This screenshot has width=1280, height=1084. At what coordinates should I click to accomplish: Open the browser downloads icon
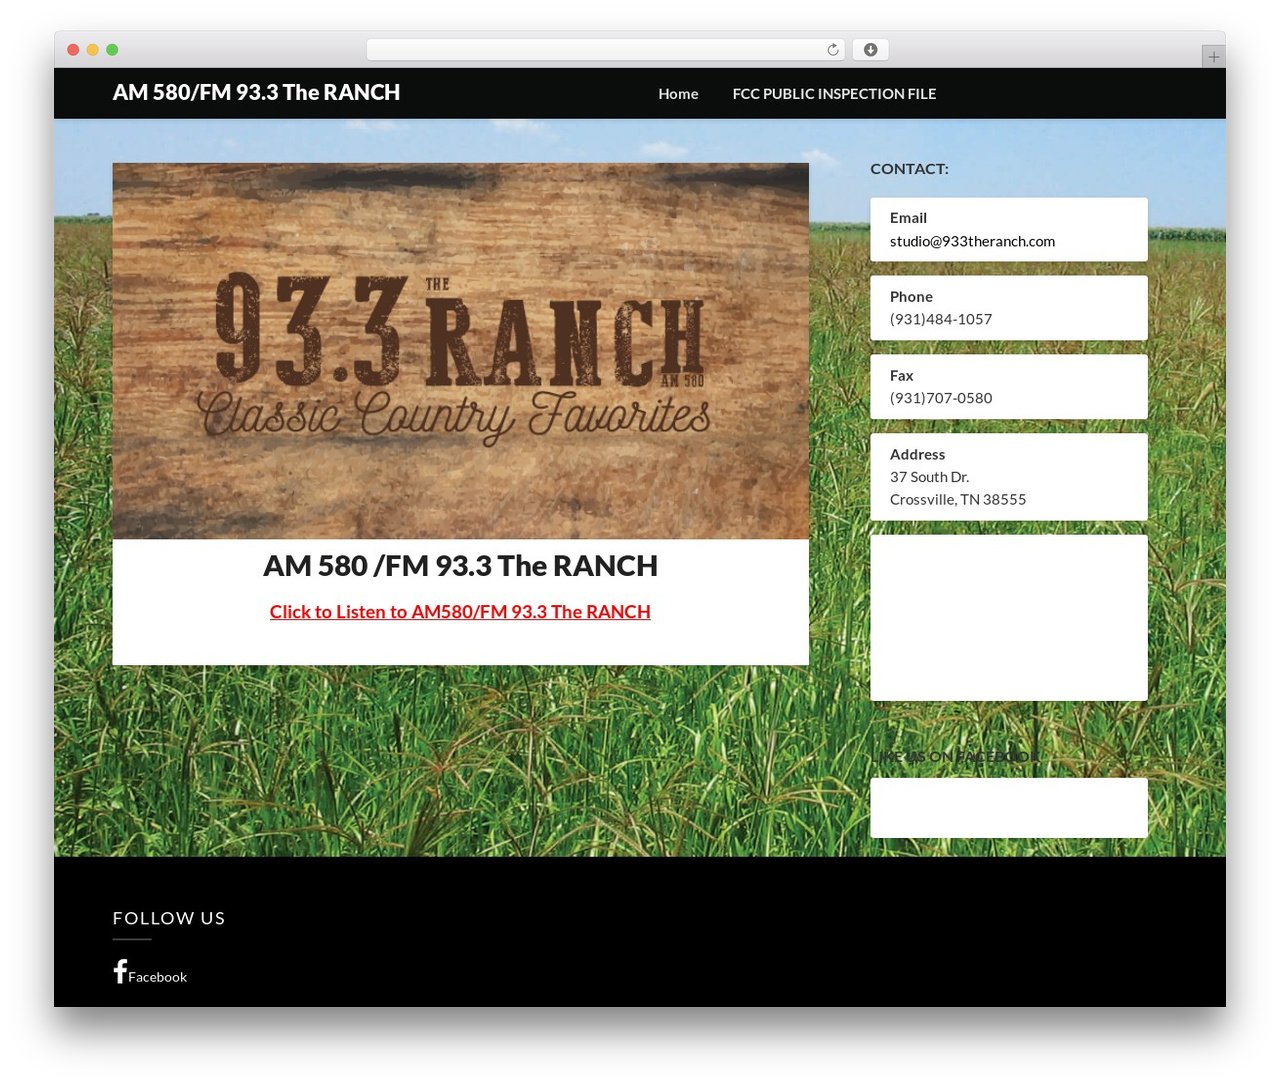point(871,50)
